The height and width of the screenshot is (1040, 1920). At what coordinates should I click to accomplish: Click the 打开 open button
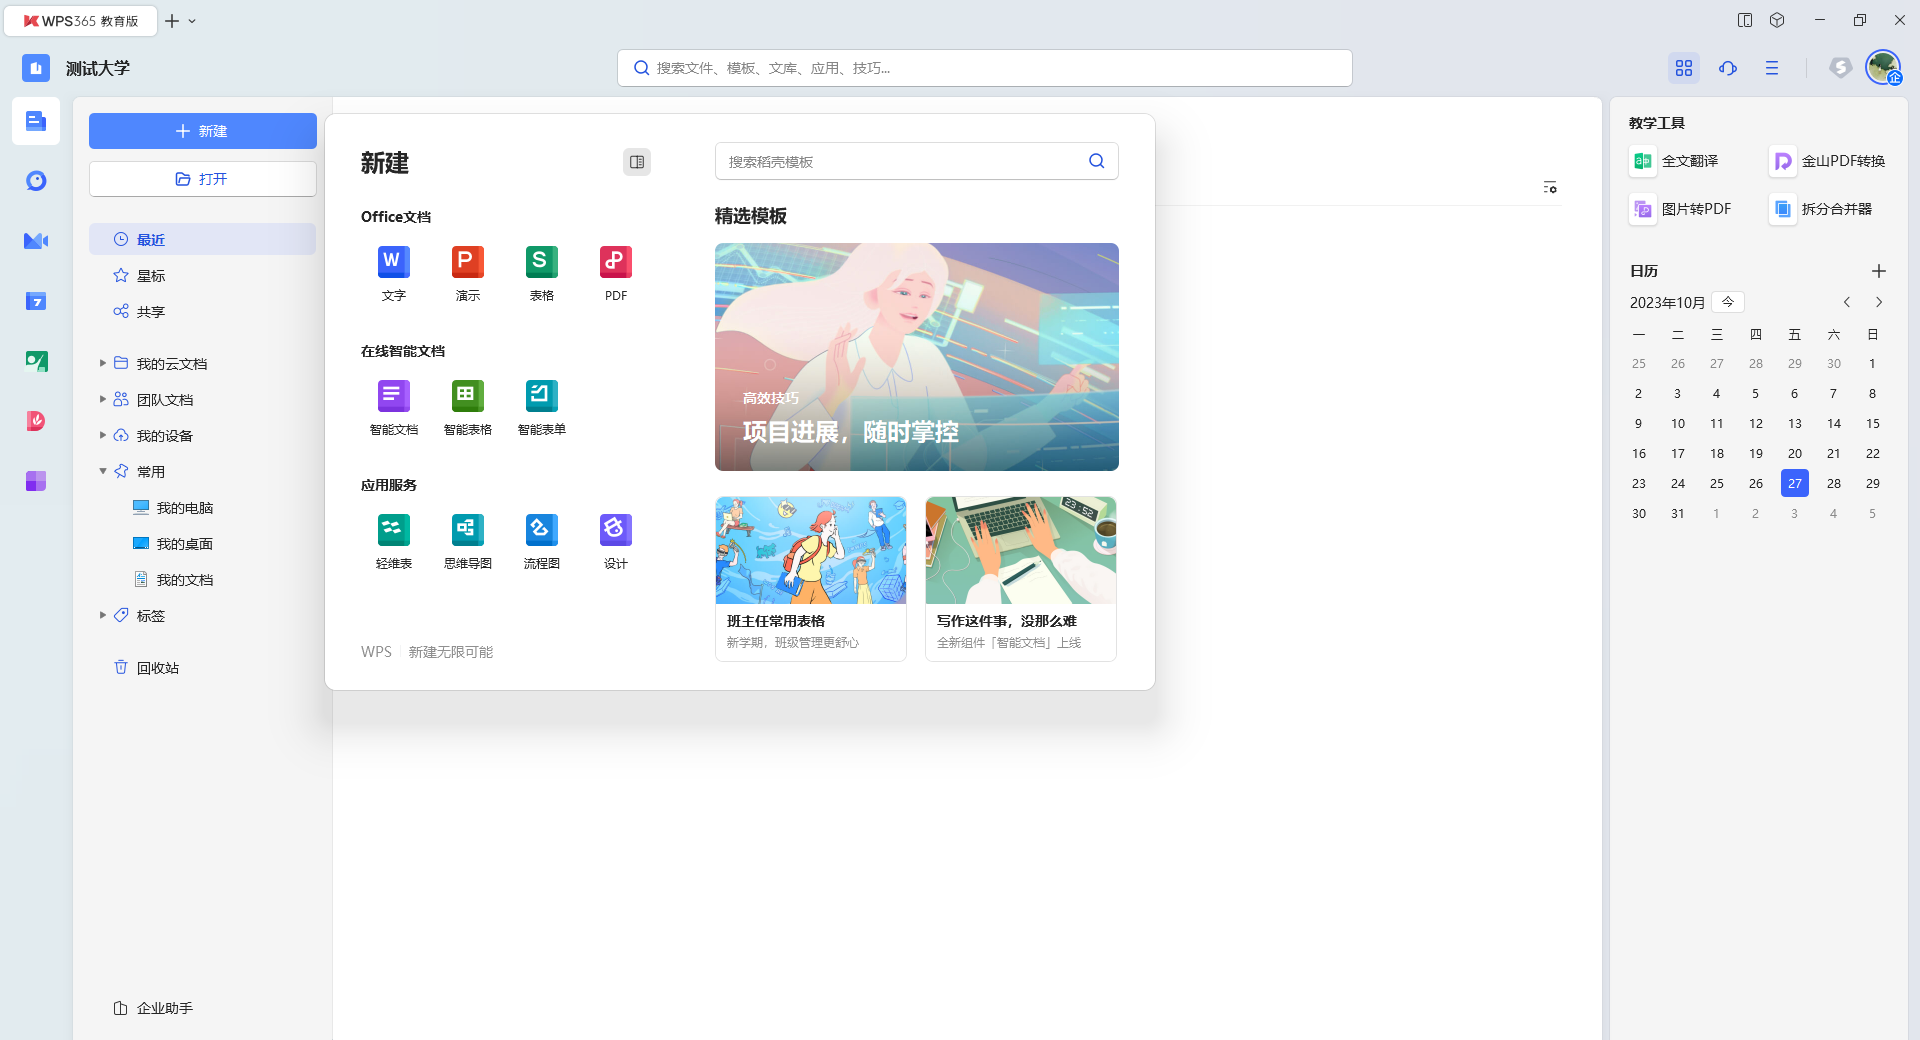tap(202, 179)
